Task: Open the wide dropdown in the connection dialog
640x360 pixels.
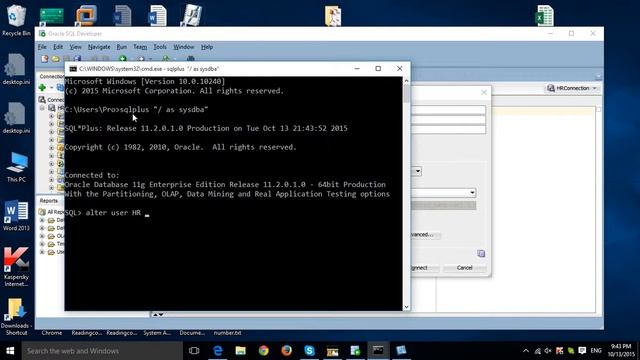Action: 443,193
